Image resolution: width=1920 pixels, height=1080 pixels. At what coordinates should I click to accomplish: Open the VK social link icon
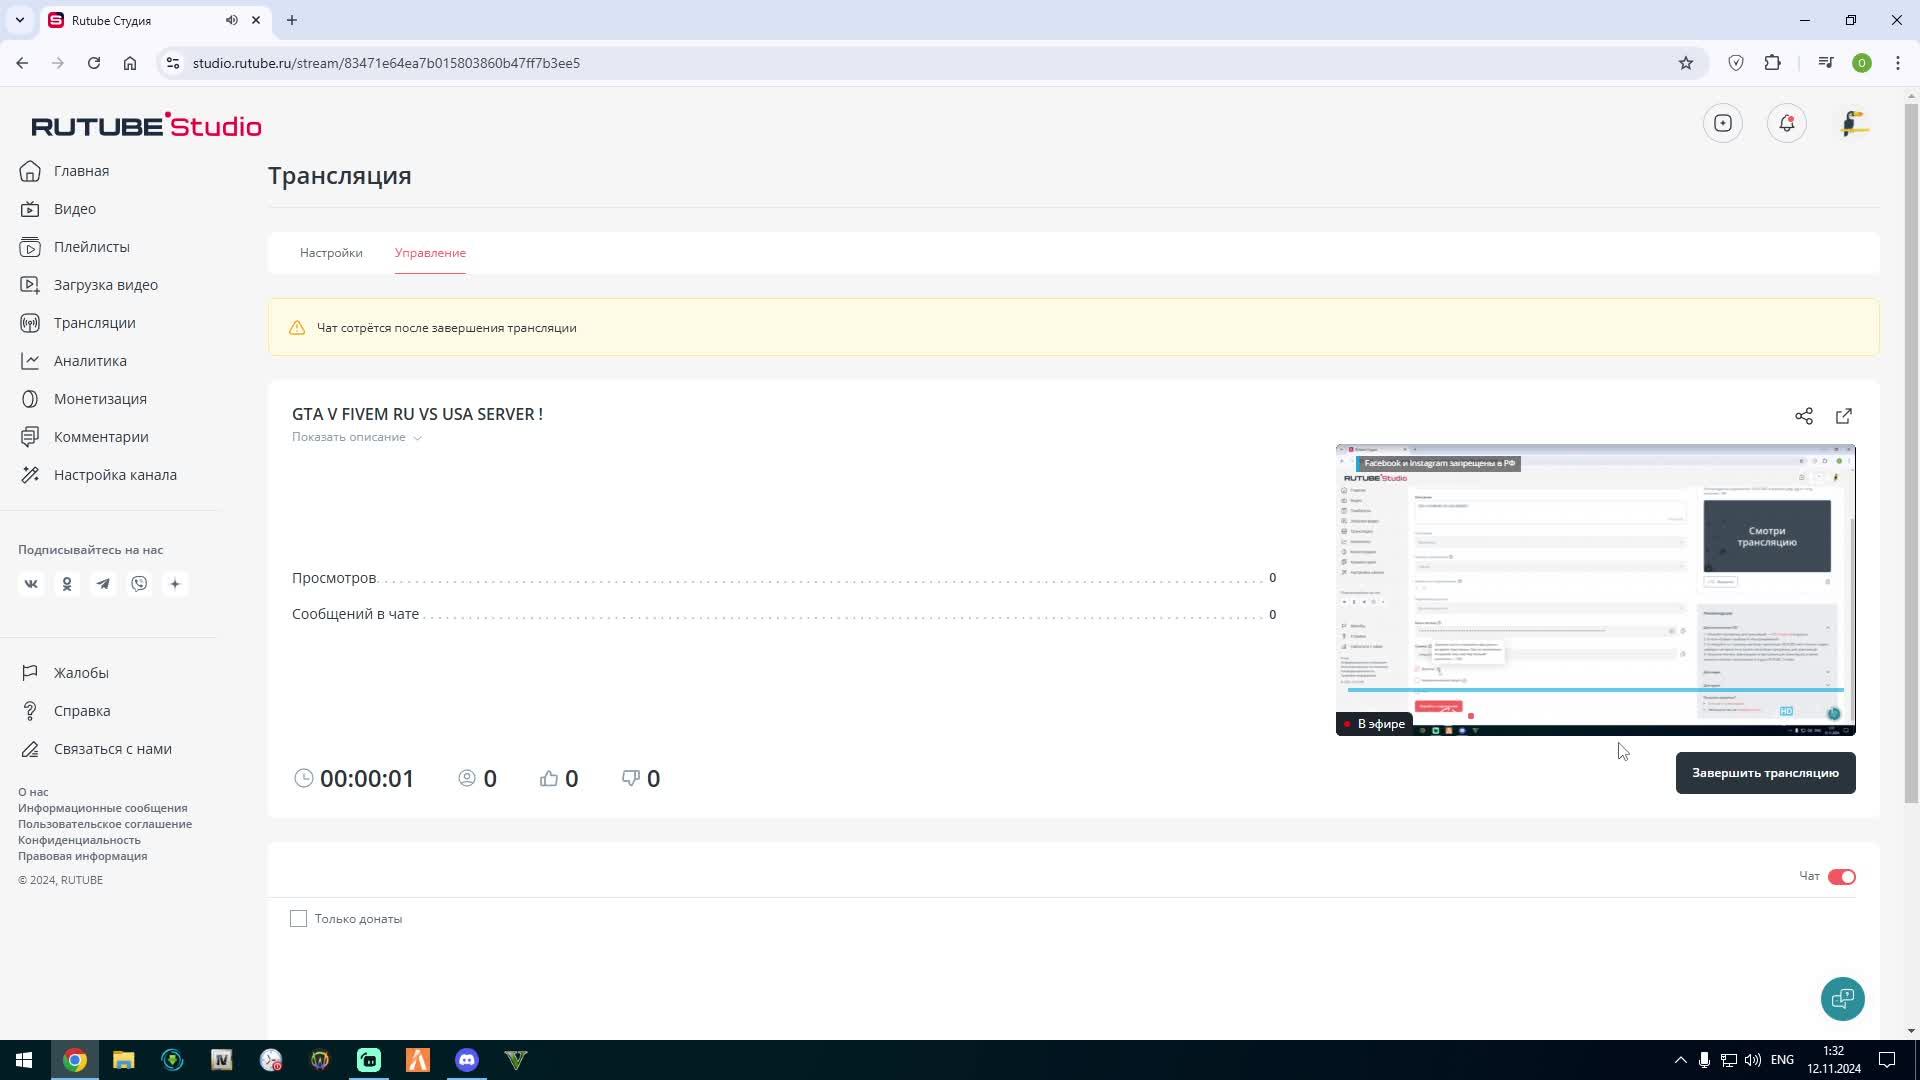pos(31,584)
